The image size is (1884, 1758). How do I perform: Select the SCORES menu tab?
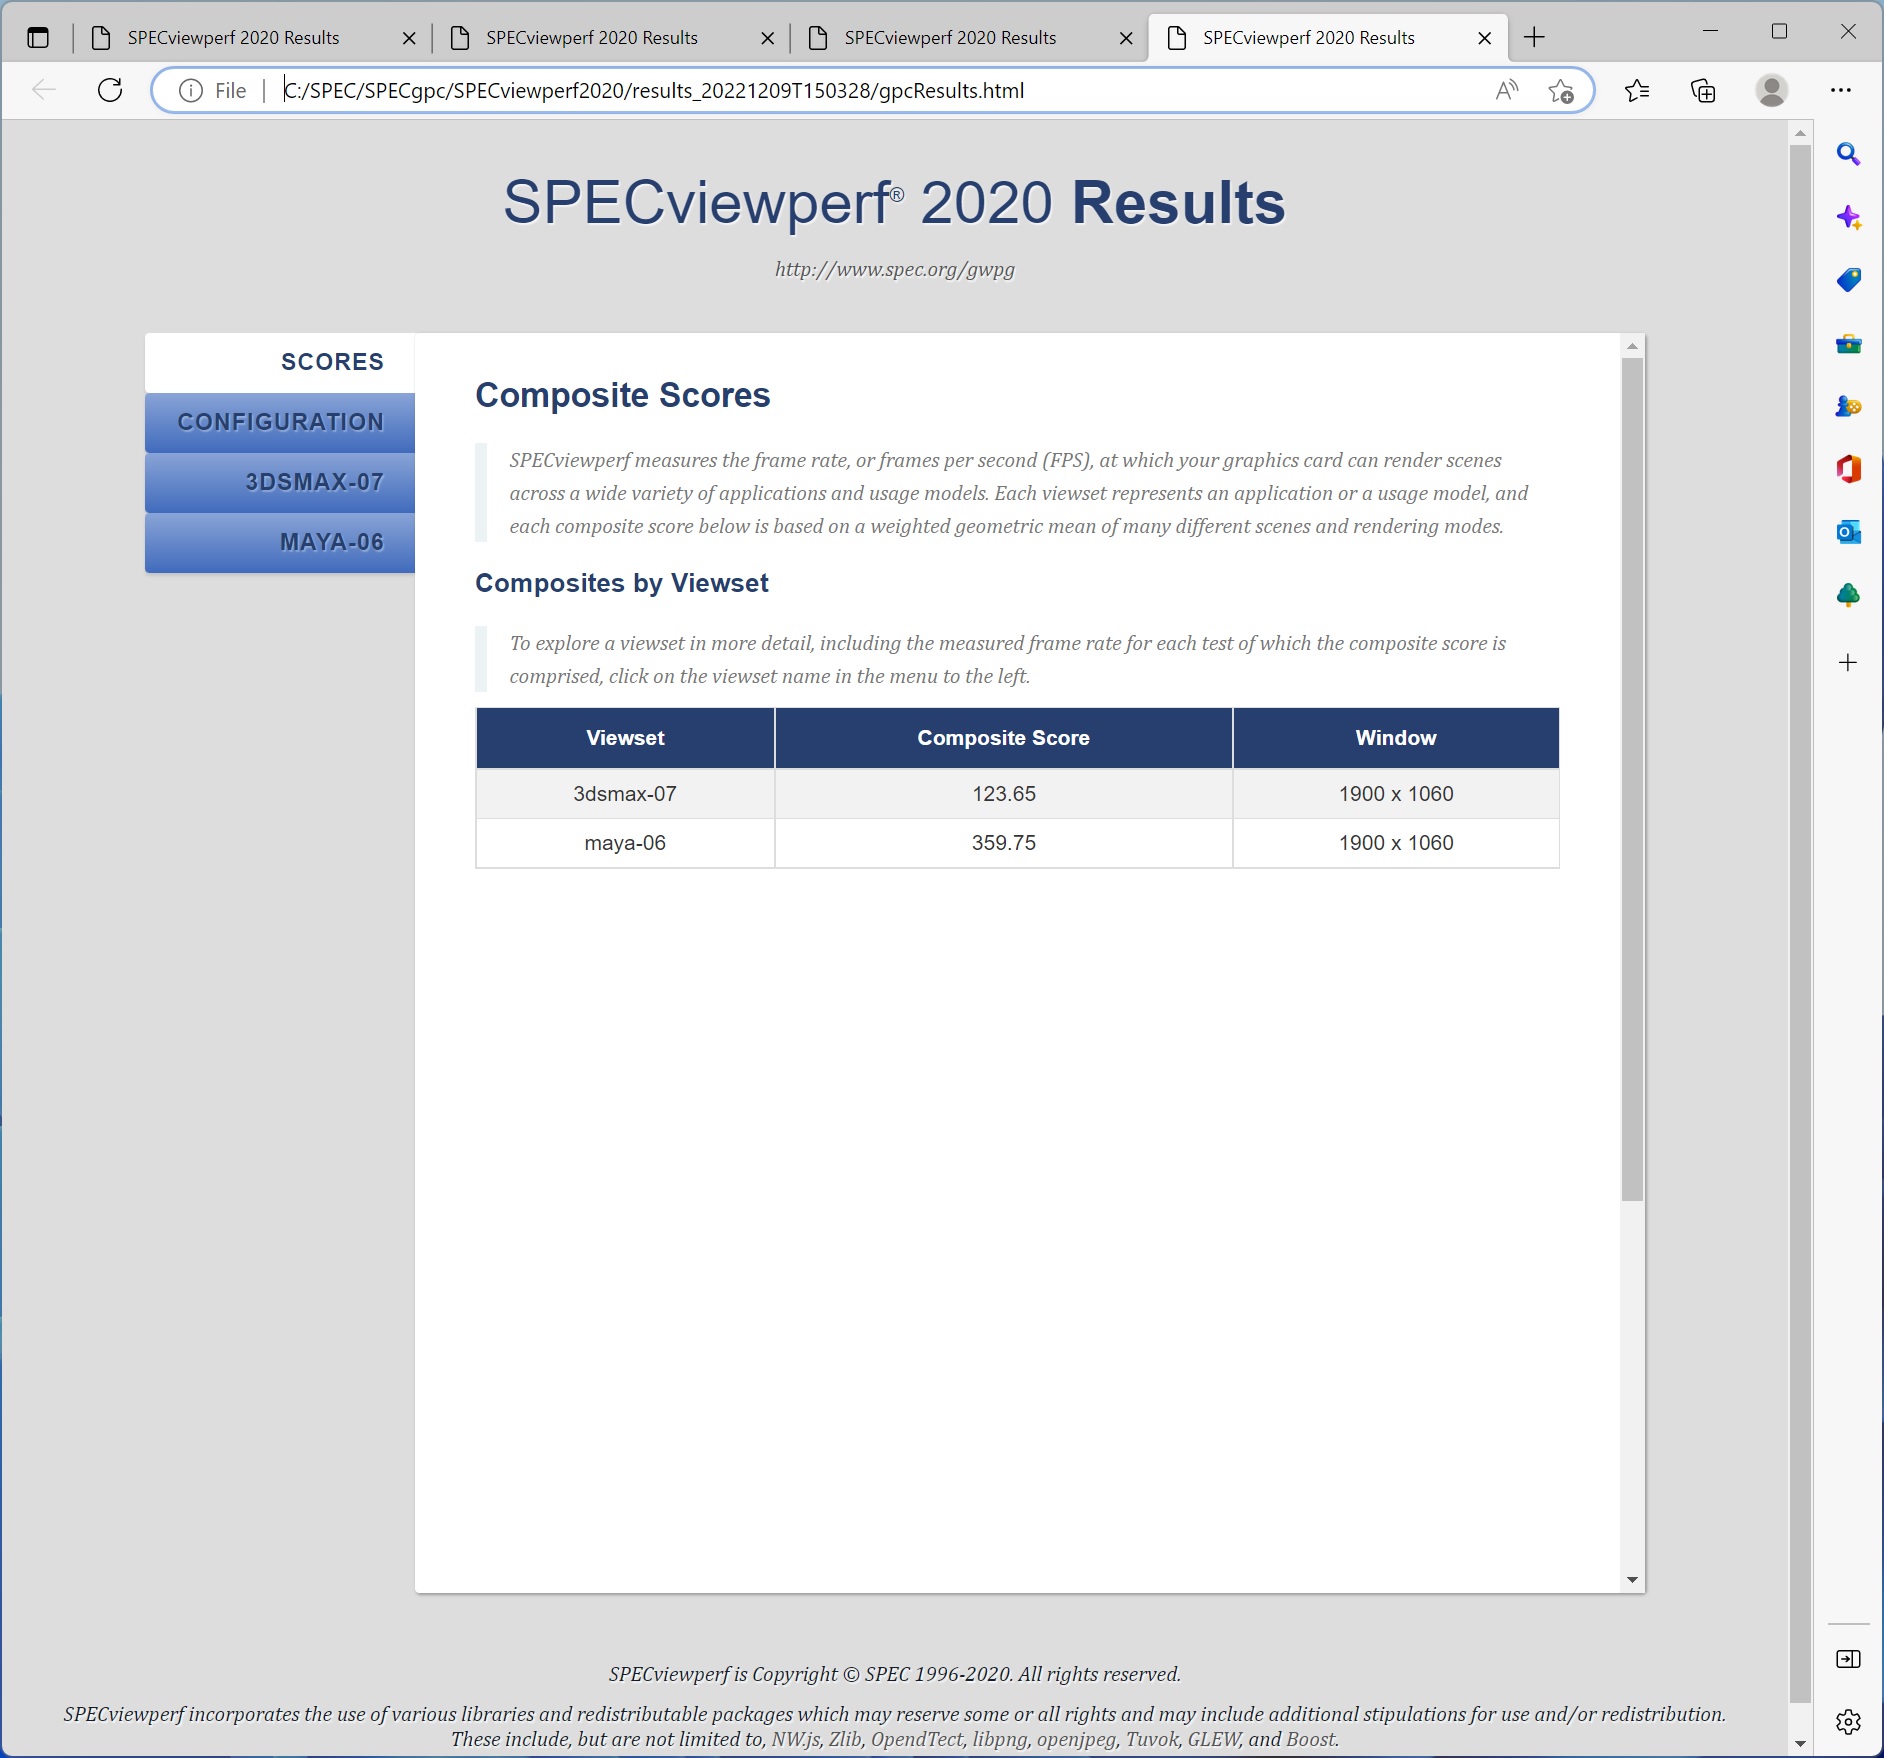click(280, 362)
